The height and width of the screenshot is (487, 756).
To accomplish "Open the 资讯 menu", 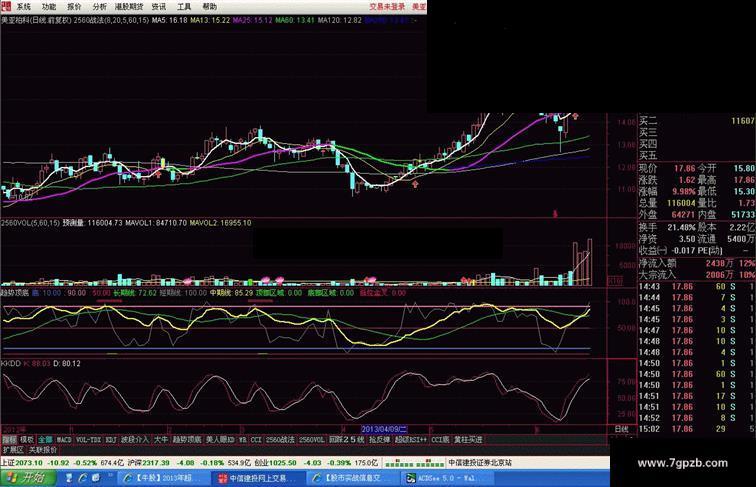I will [x=159, y=7].
